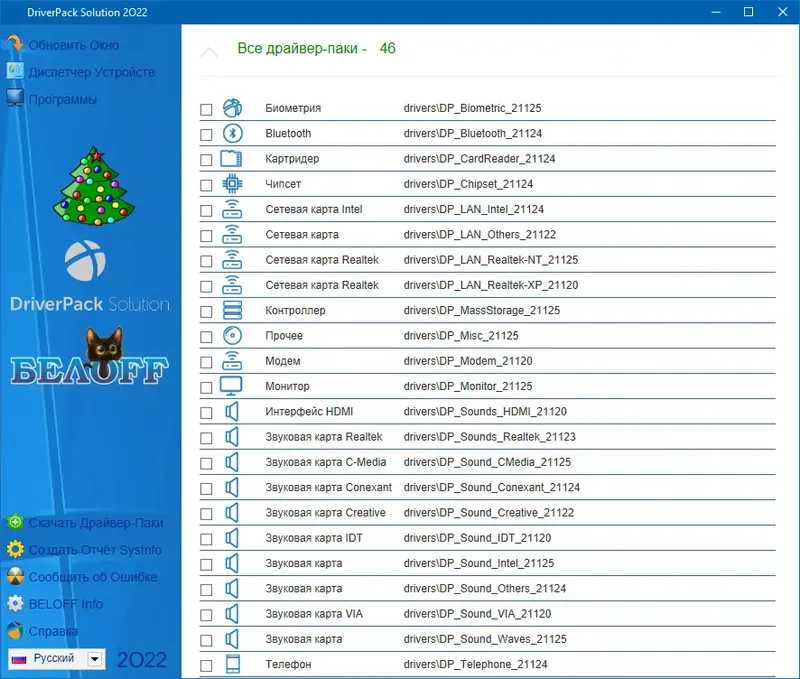The height and width of the screenshot is (679, 800).
Task: Click the card reader icon
Action: click(x=231, y=159)
